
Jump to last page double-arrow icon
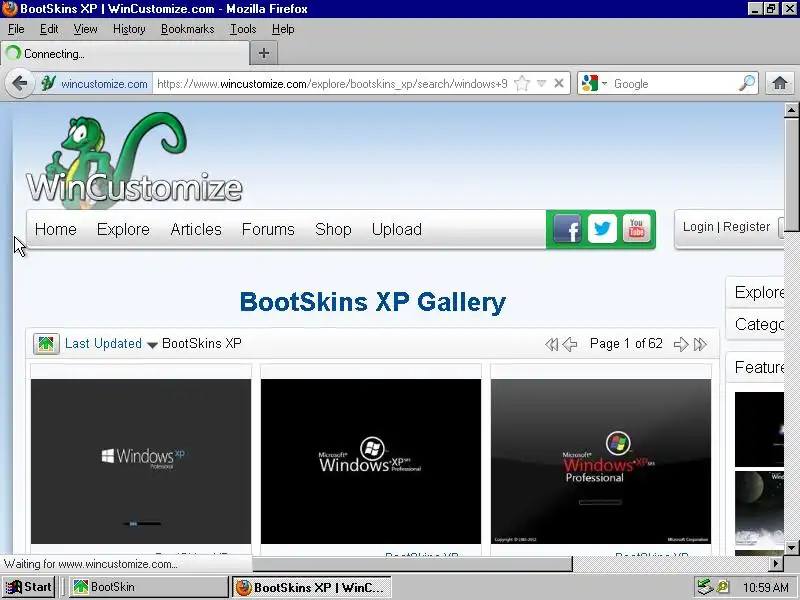[700, 344]
